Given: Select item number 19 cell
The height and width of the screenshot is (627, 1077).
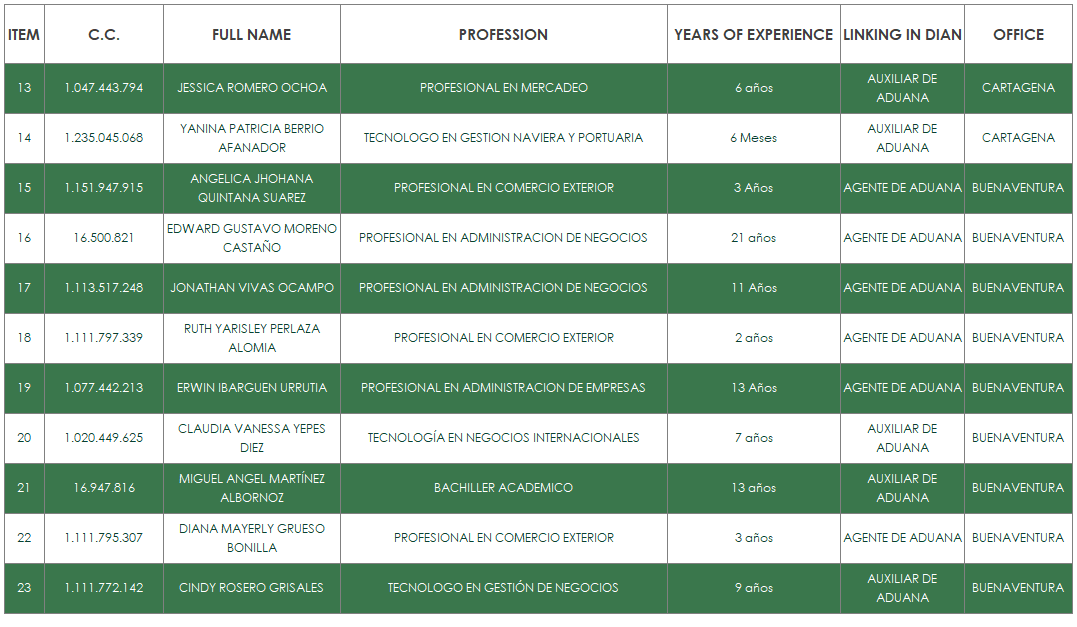Looking at the screenshot, I should (x=24, y=388).
